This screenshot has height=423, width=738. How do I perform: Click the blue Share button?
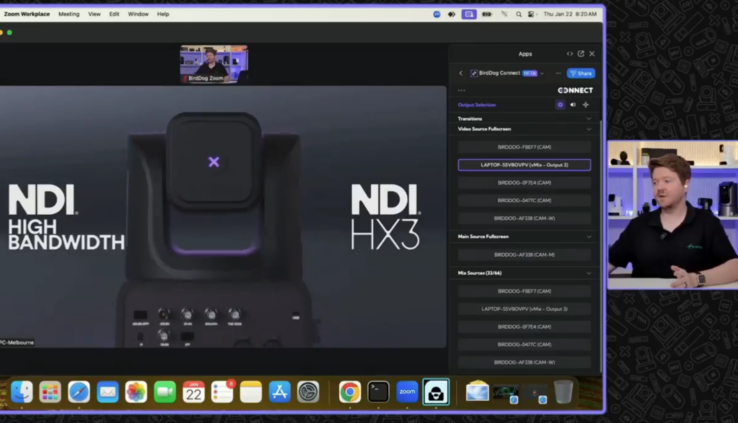tap(580, 73)
